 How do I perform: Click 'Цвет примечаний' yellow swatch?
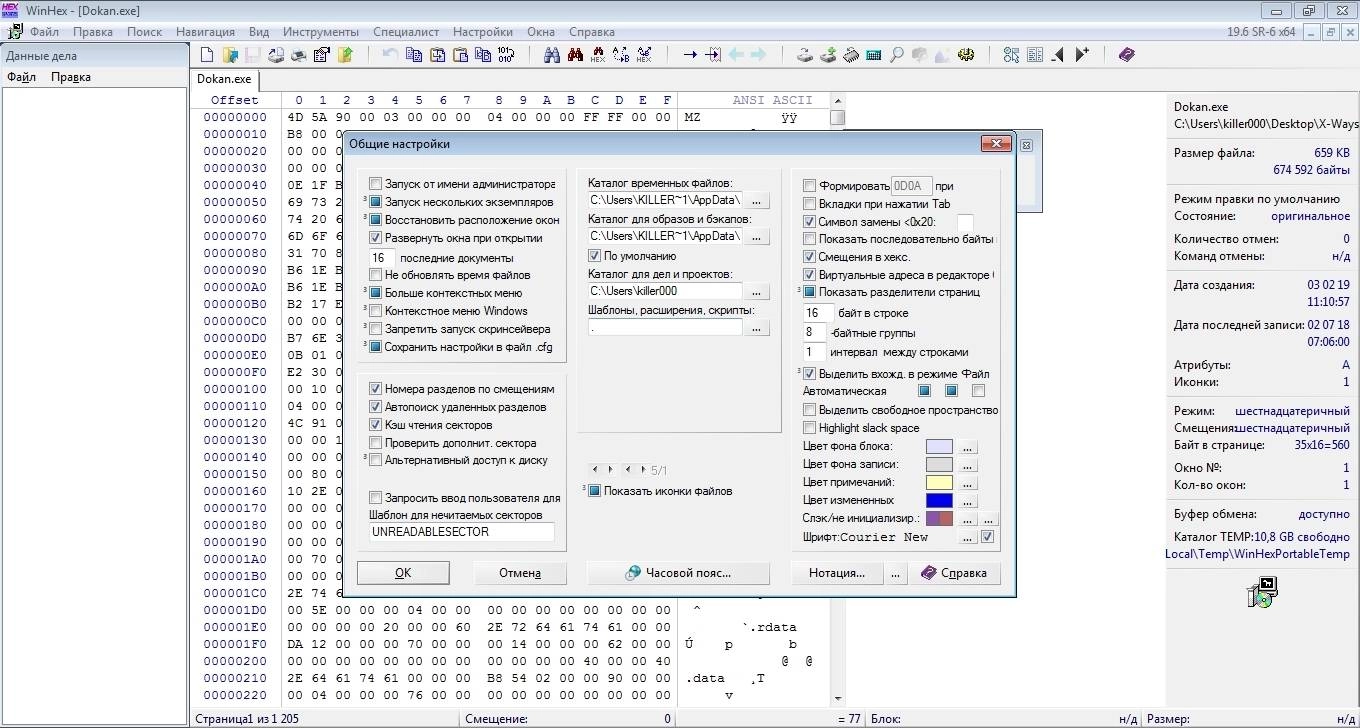click(x=939, y=483)
